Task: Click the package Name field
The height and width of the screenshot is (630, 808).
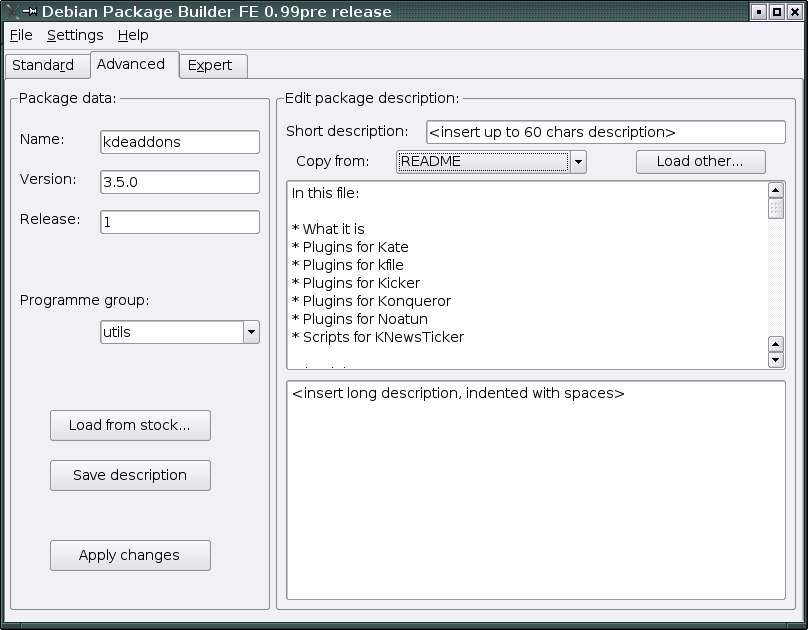Action: click(180, 142)
